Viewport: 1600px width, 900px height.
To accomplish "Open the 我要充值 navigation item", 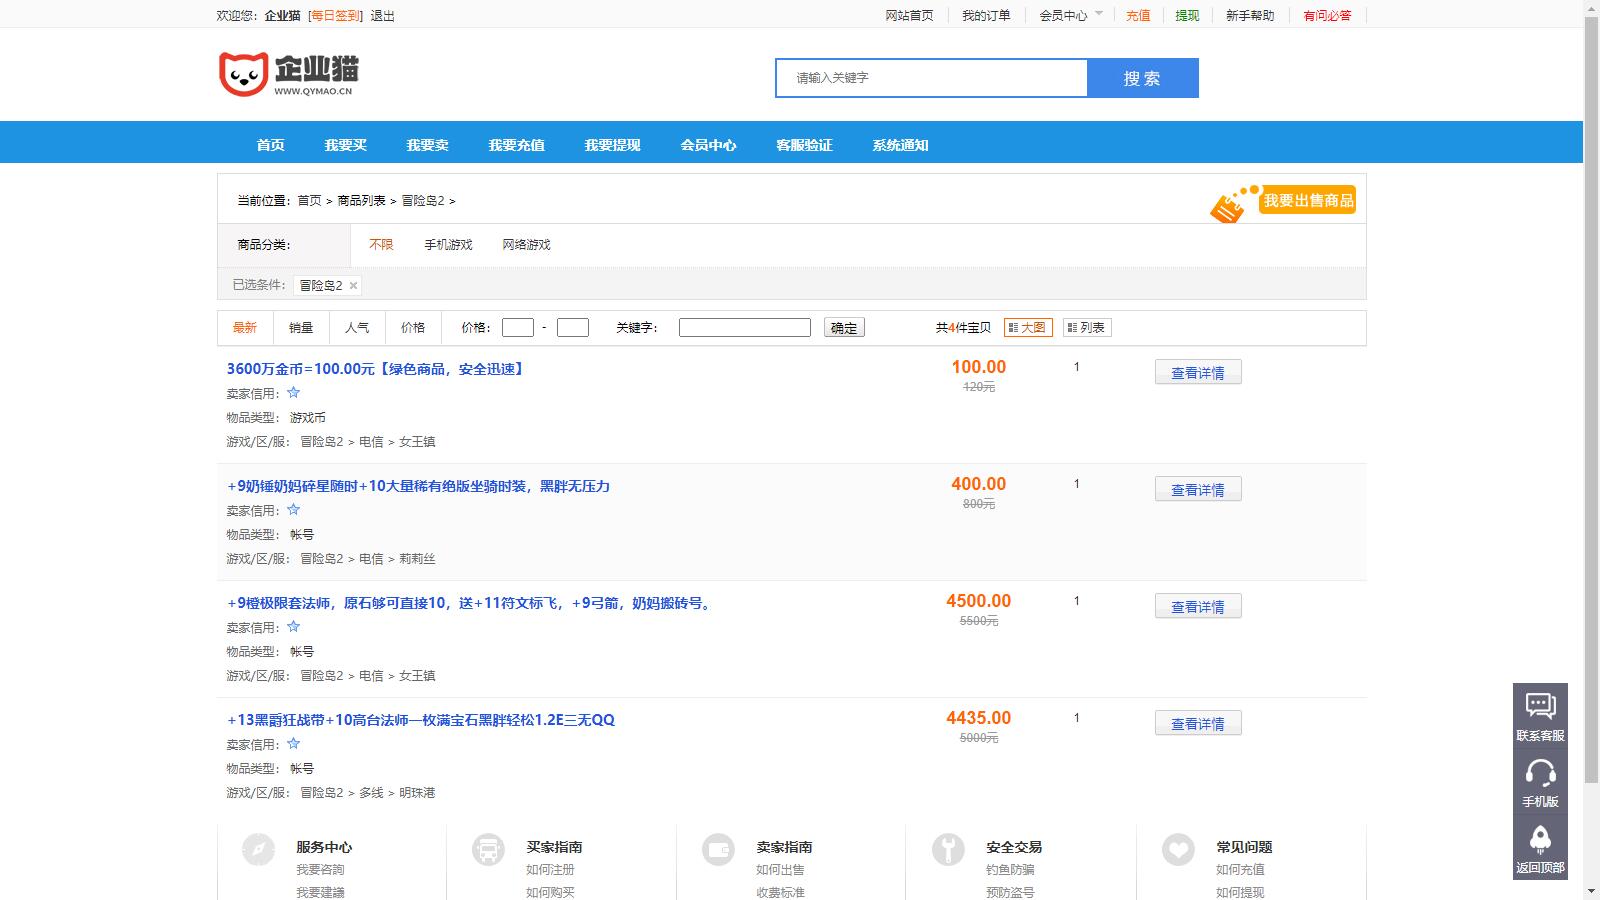I will pyautogui.click(x=516, y=144).
